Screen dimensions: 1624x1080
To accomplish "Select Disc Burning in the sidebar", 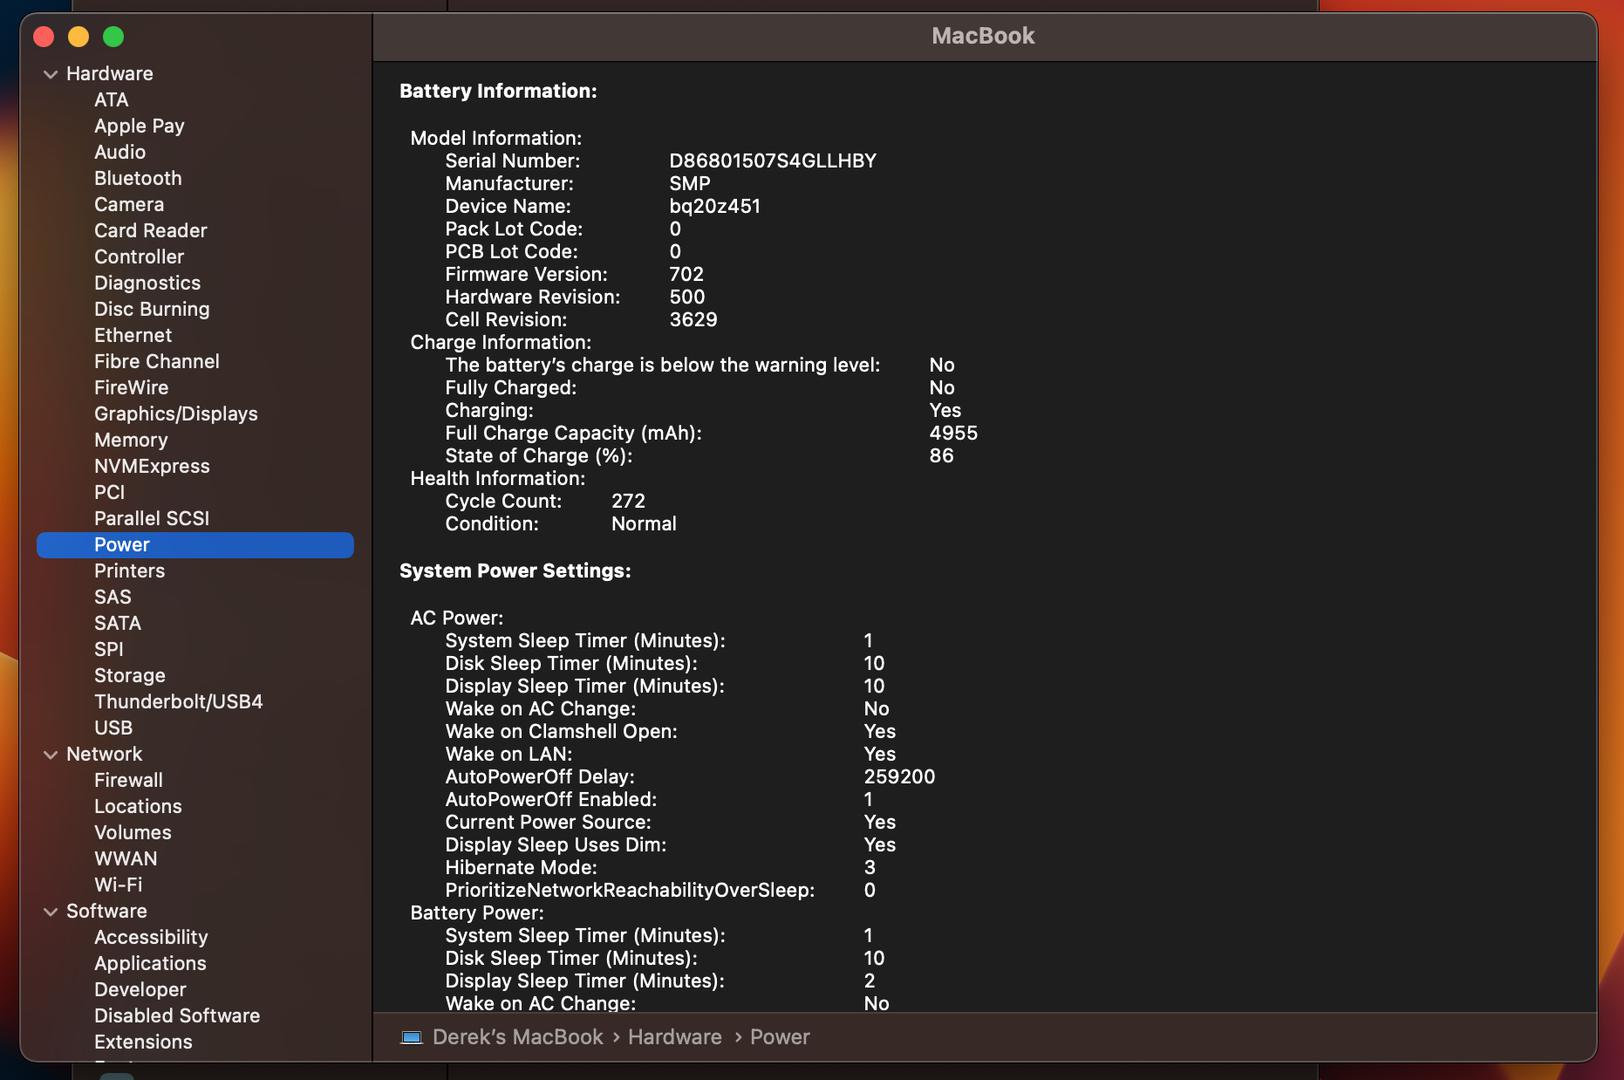I will click(152, 309).
